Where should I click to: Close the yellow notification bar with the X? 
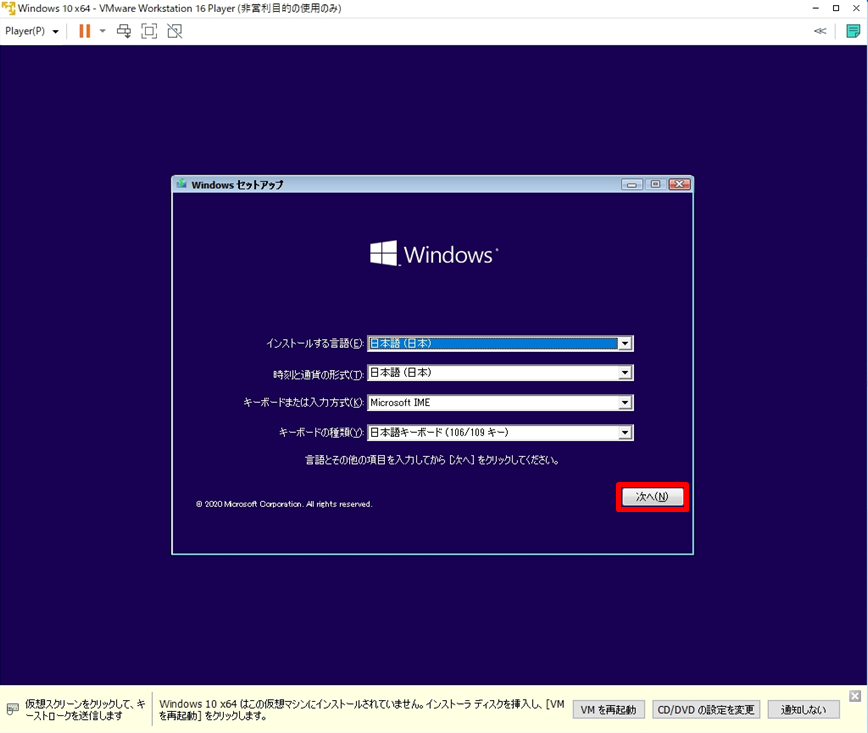point(855,696)
